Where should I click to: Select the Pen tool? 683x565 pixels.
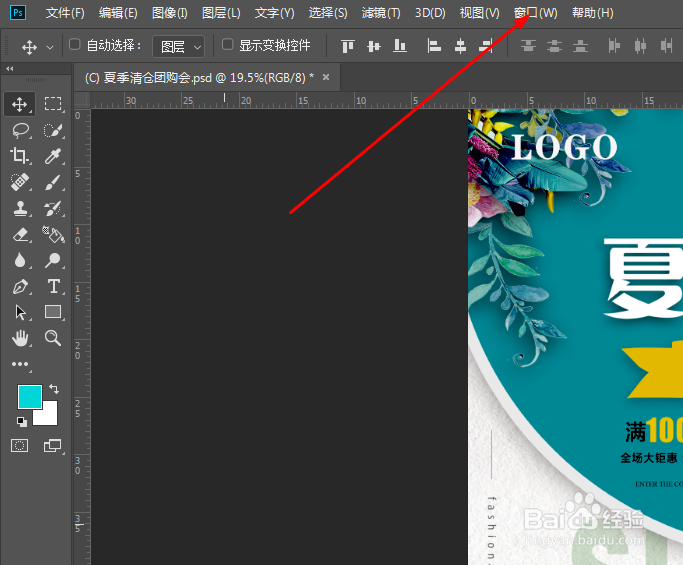click(20, 286)
